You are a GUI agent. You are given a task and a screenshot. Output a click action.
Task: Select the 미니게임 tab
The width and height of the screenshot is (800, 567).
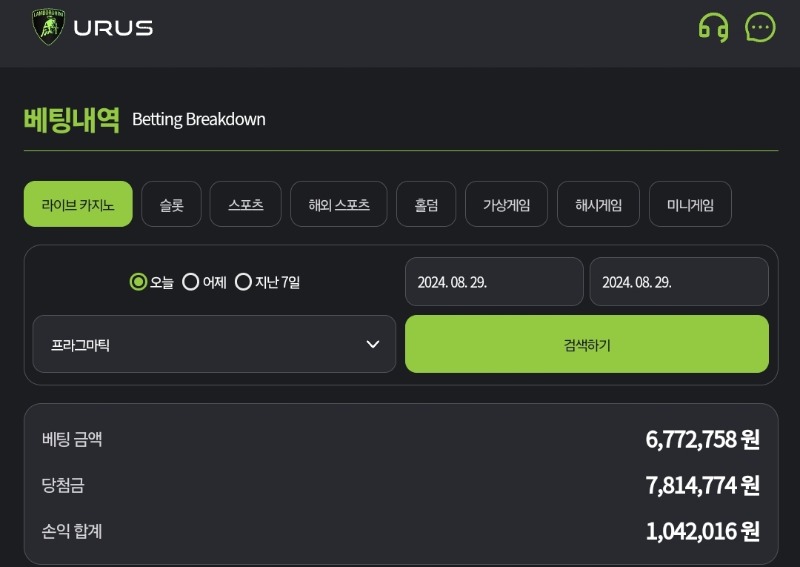click(x=690, y=204)
